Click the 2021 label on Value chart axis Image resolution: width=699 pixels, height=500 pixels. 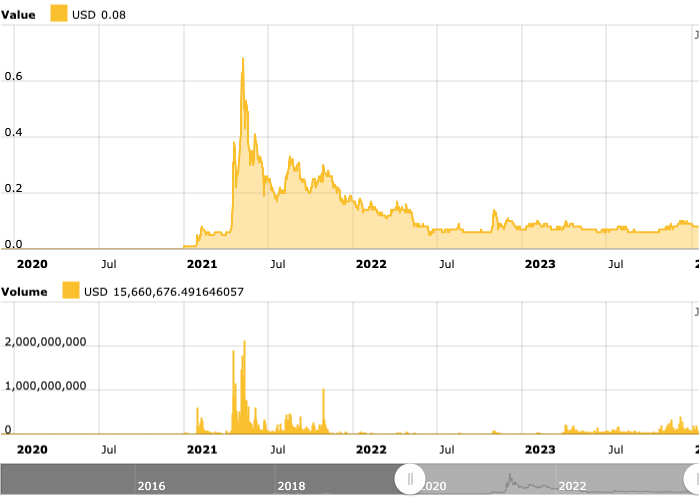[x=202, y=264]
